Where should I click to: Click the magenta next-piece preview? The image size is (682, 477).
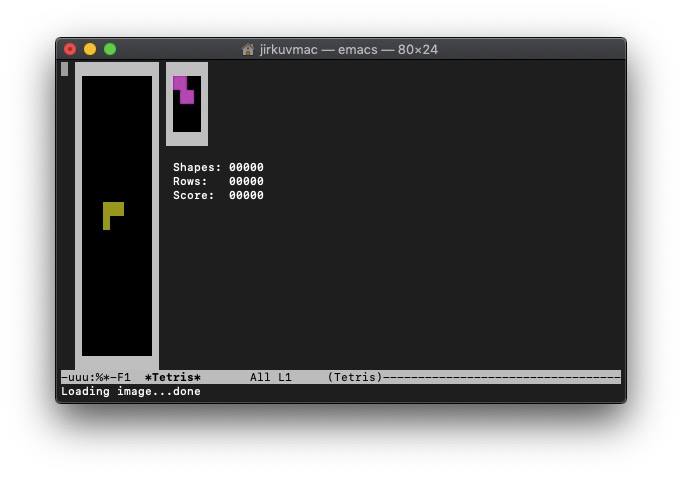[184, 90]
